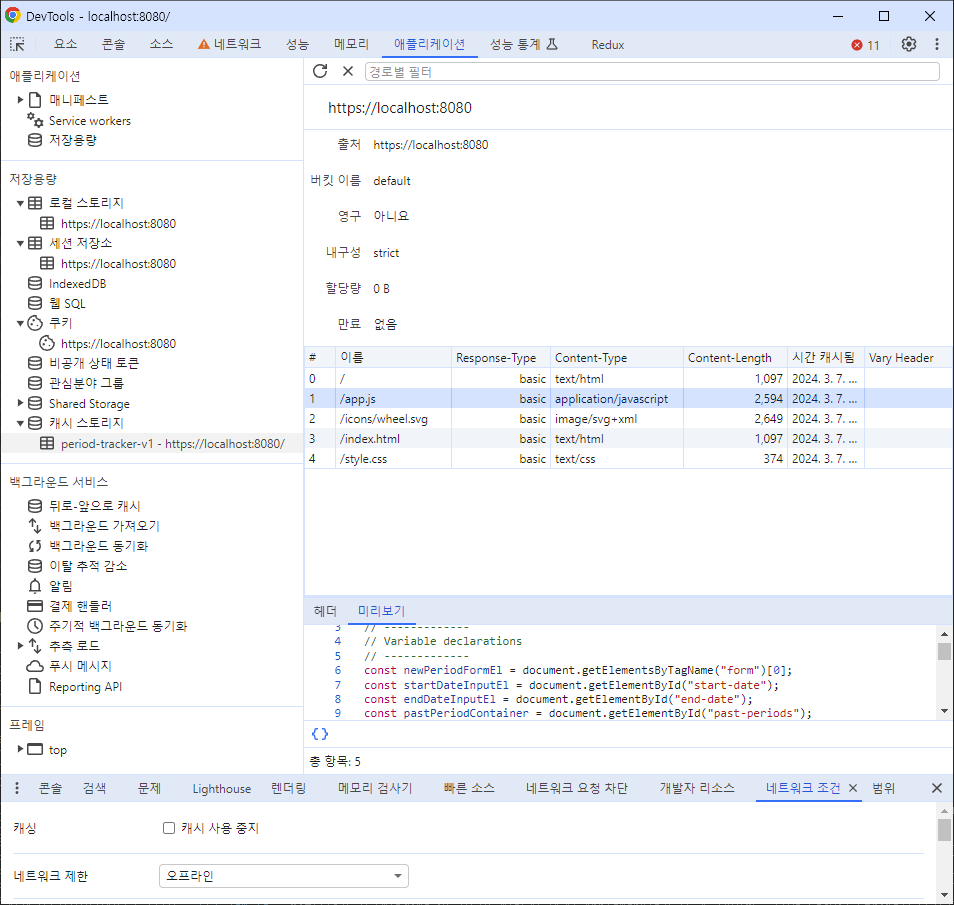Open the bottom drawer three-dot menu
This screenshot has height=905, width=954.
17,788
